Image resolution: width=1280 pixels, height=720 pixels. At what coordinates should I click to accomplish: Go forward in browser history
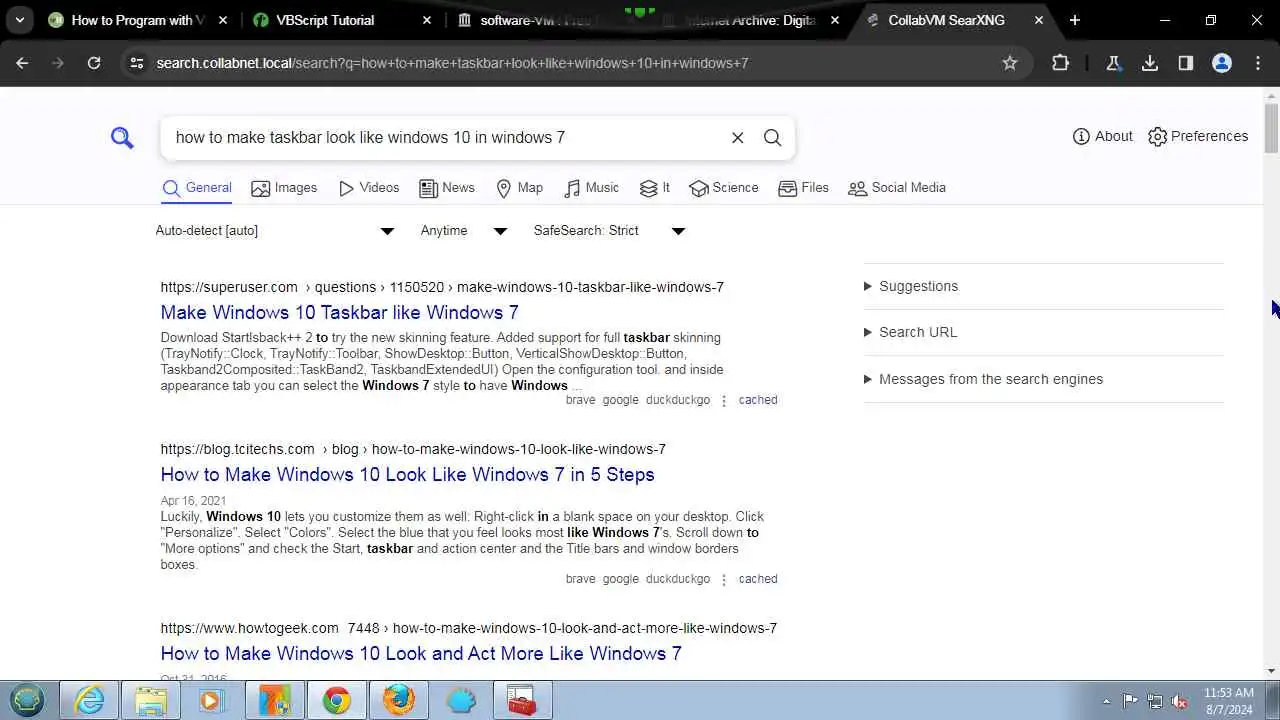coord(58,63)
